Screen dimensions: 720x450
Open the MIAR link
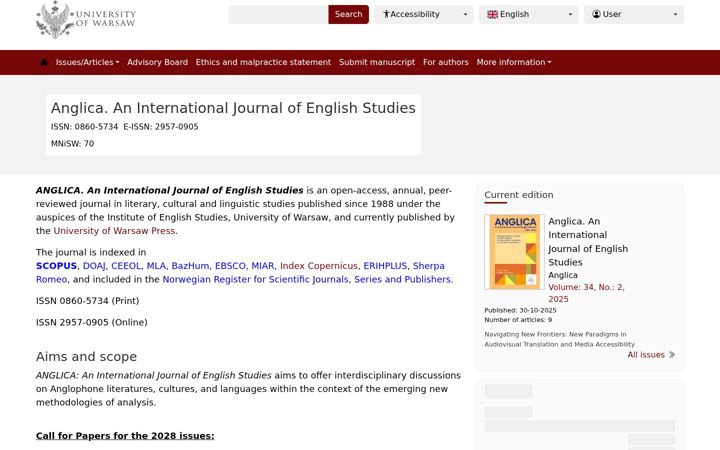coord(263,266)
